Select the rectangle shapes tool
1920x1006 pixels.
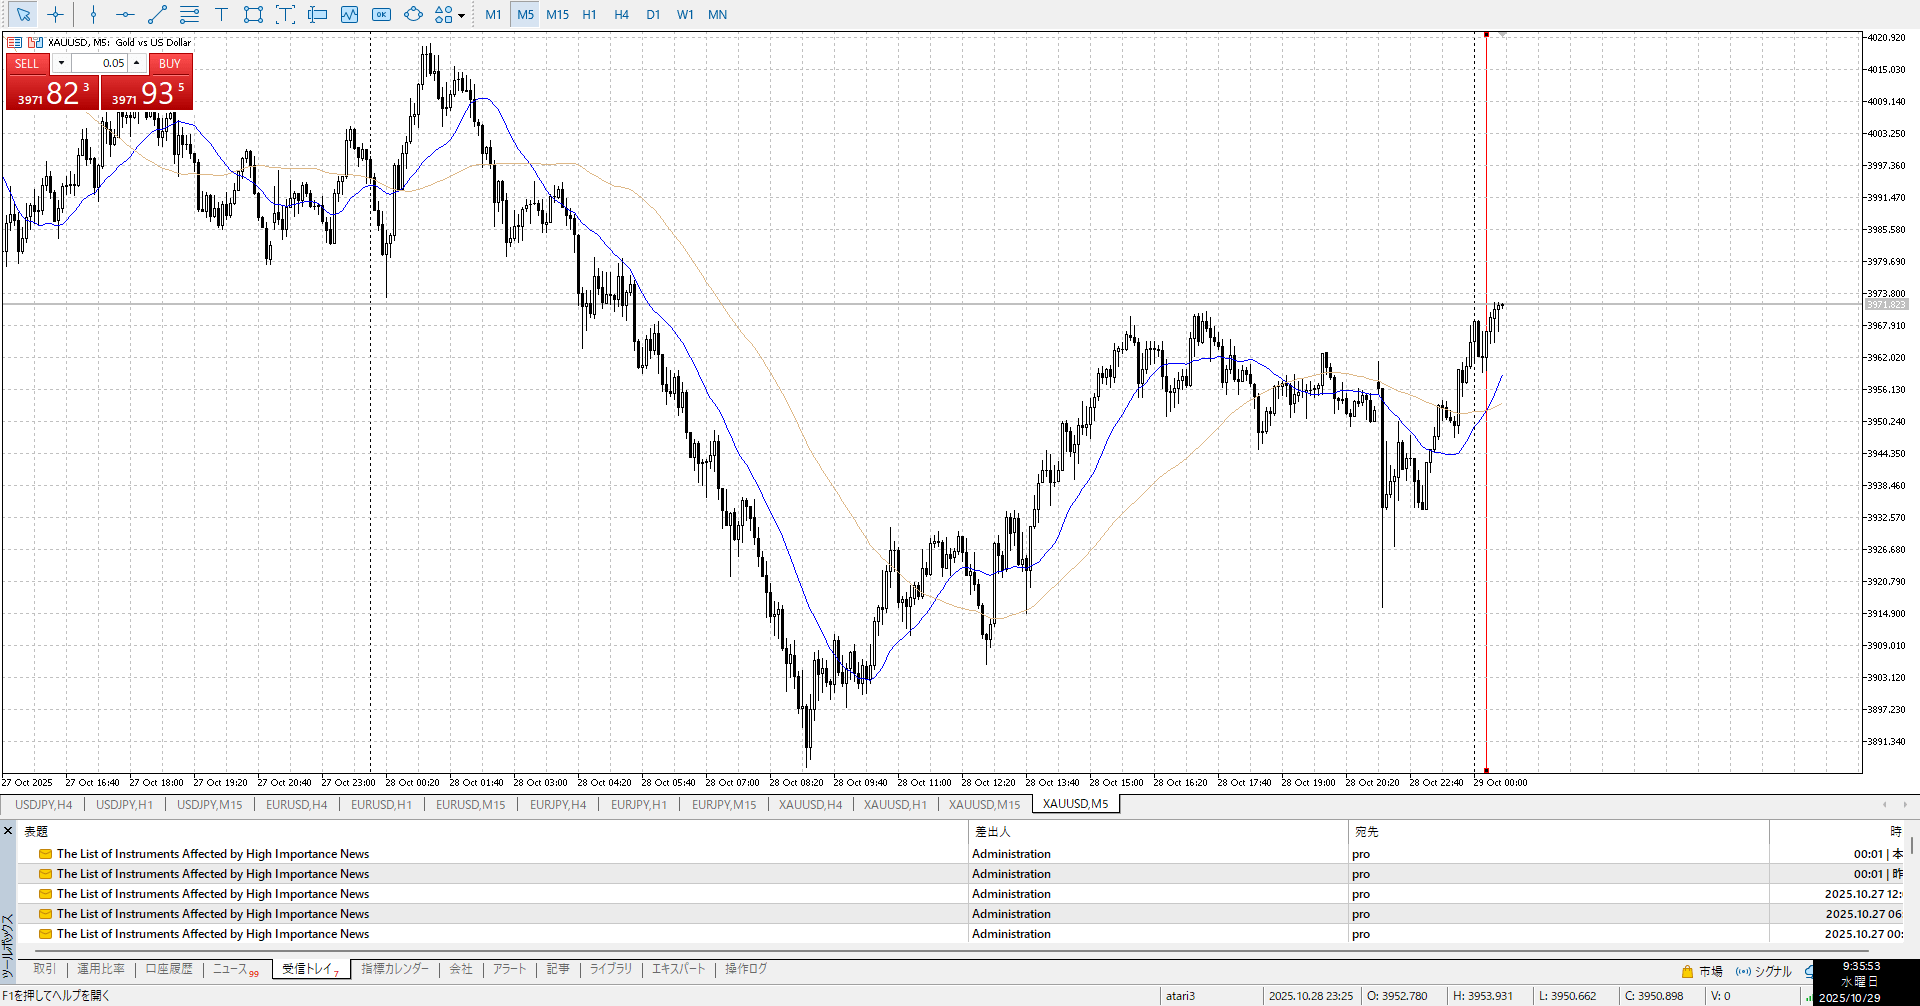click(x=253, y=14)
